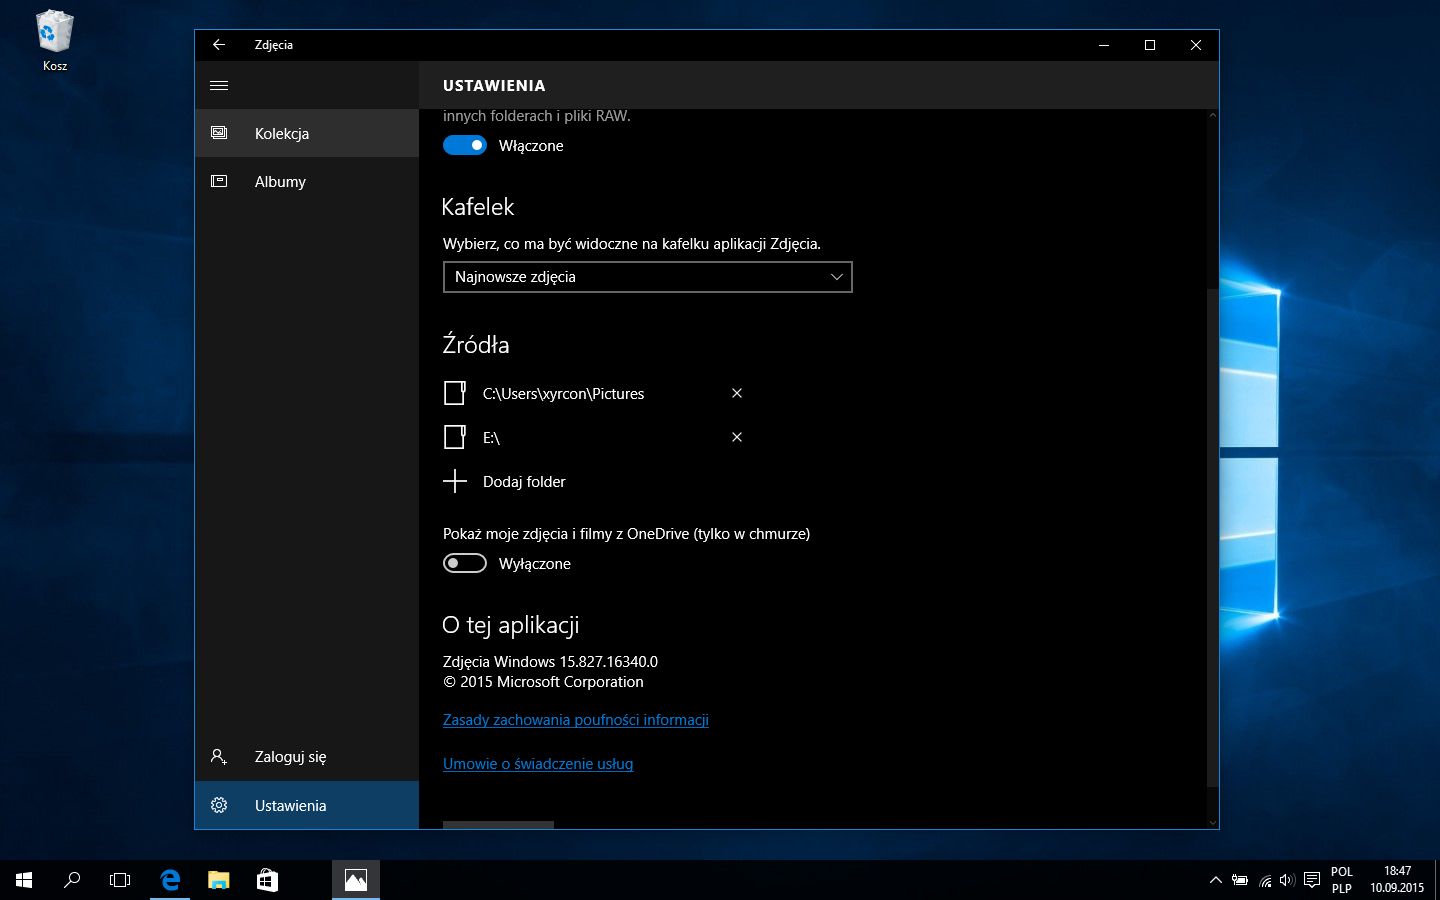Viewport: 1440px width, 900px height.
Task: Minimize the Zdjęcia window
Action: (1104, 45)
